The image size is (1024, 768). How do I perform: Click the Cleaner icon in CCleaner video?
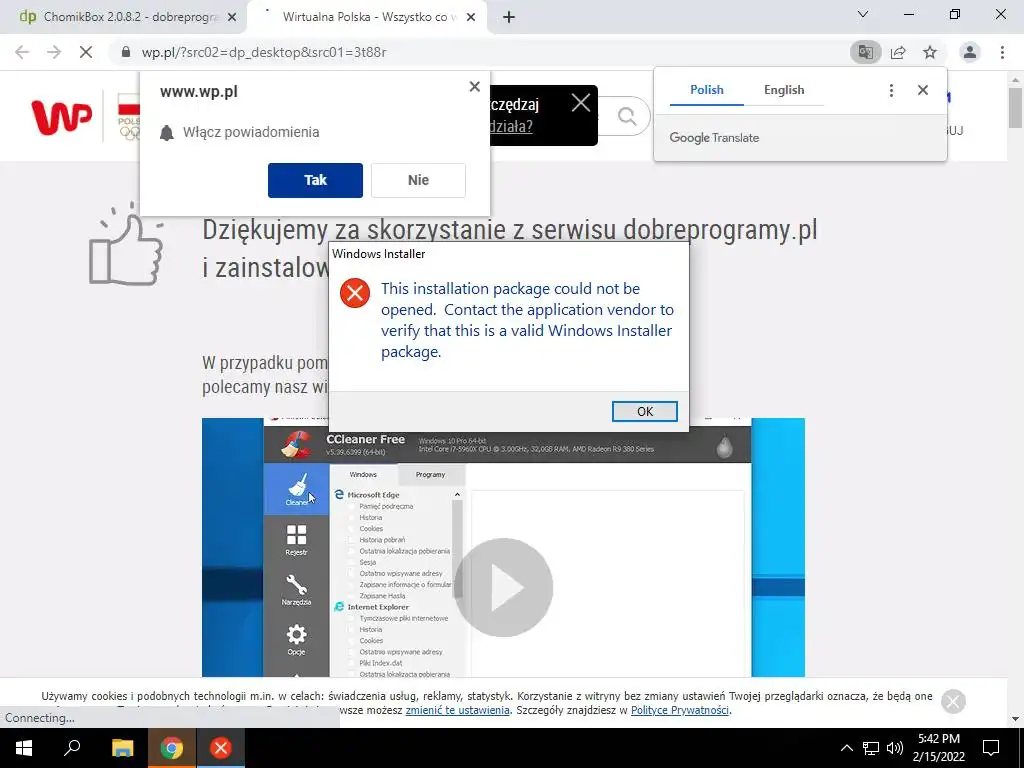point(296,490)
